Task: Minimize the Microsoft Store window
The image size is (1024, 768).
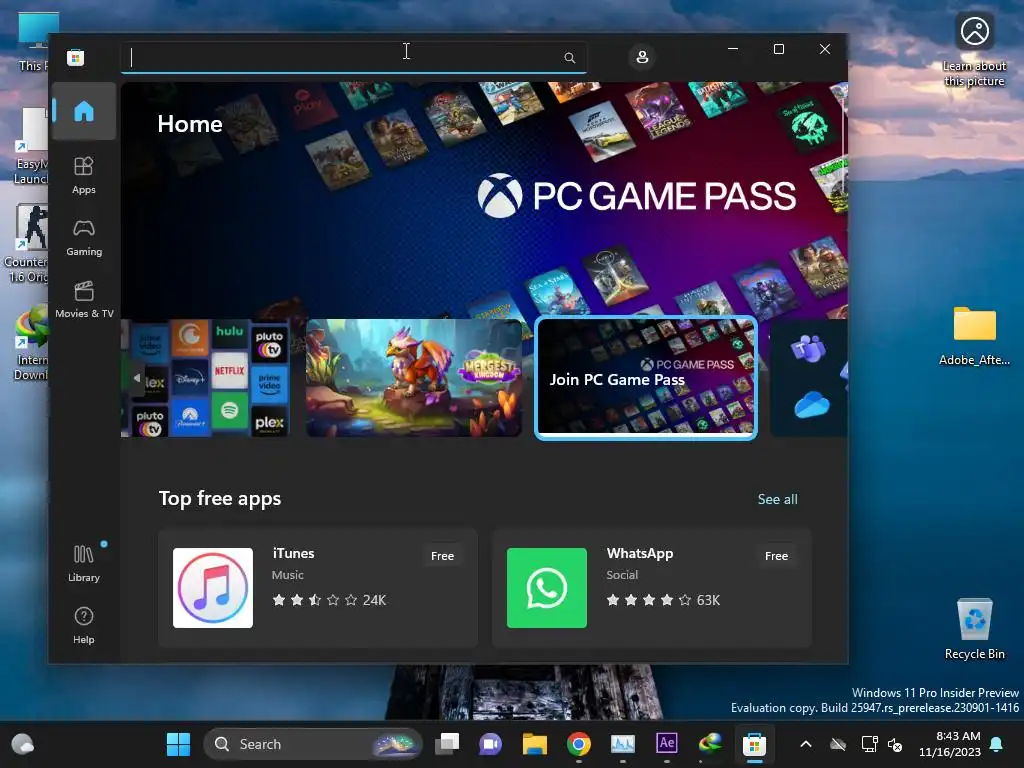Action: pos(733,49)
